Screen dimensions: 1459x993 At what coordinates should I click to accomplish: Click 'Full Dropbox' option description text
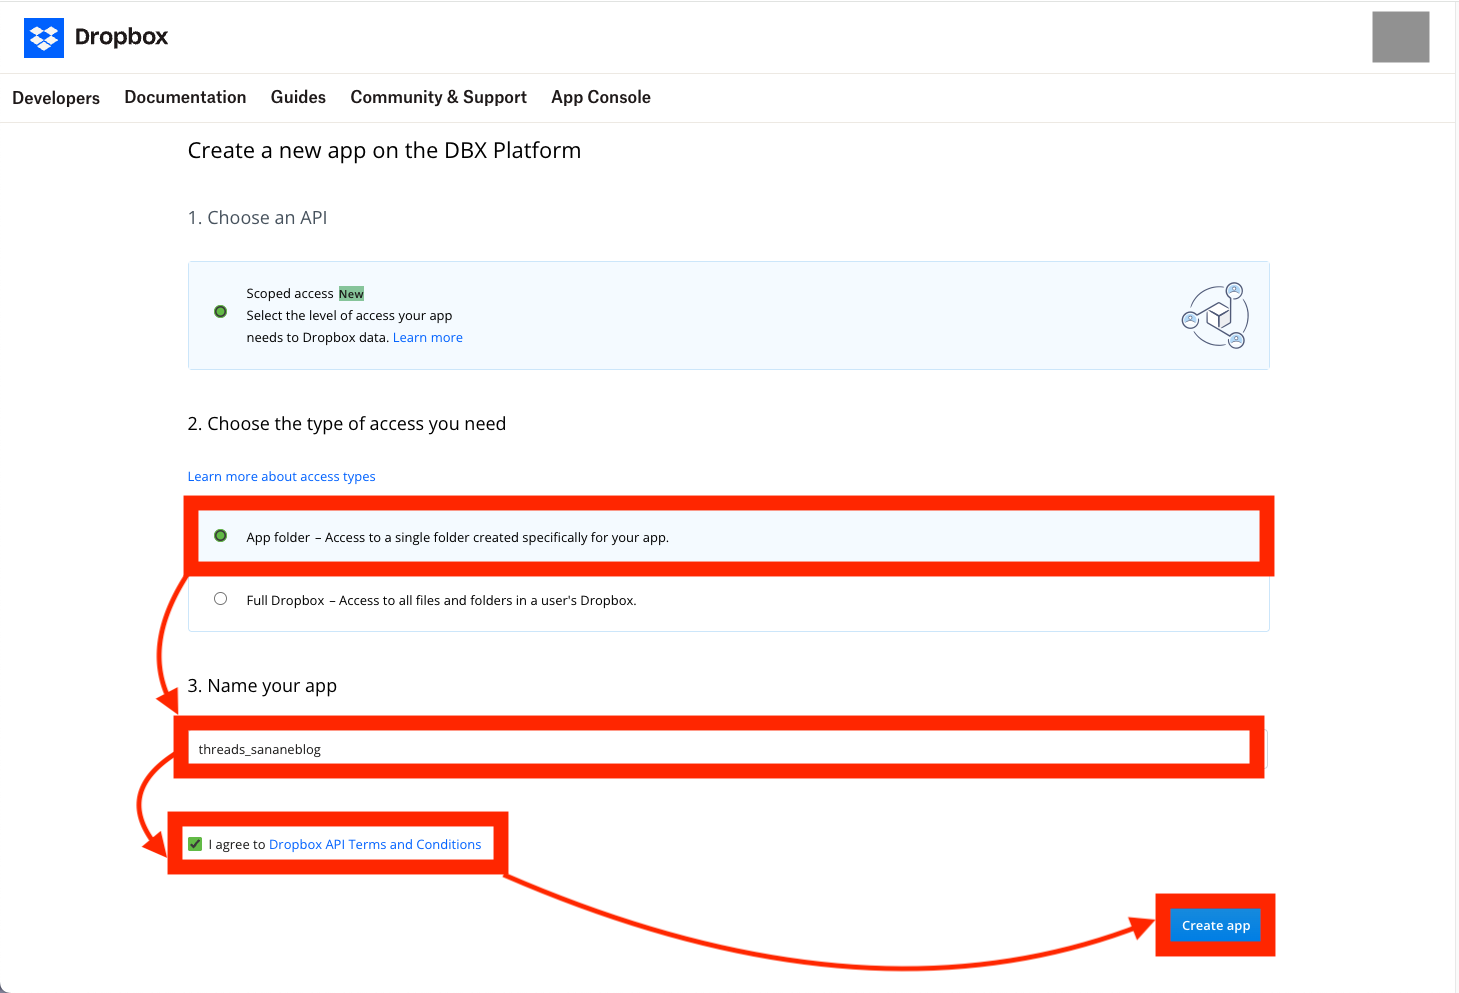pos(441,601)
